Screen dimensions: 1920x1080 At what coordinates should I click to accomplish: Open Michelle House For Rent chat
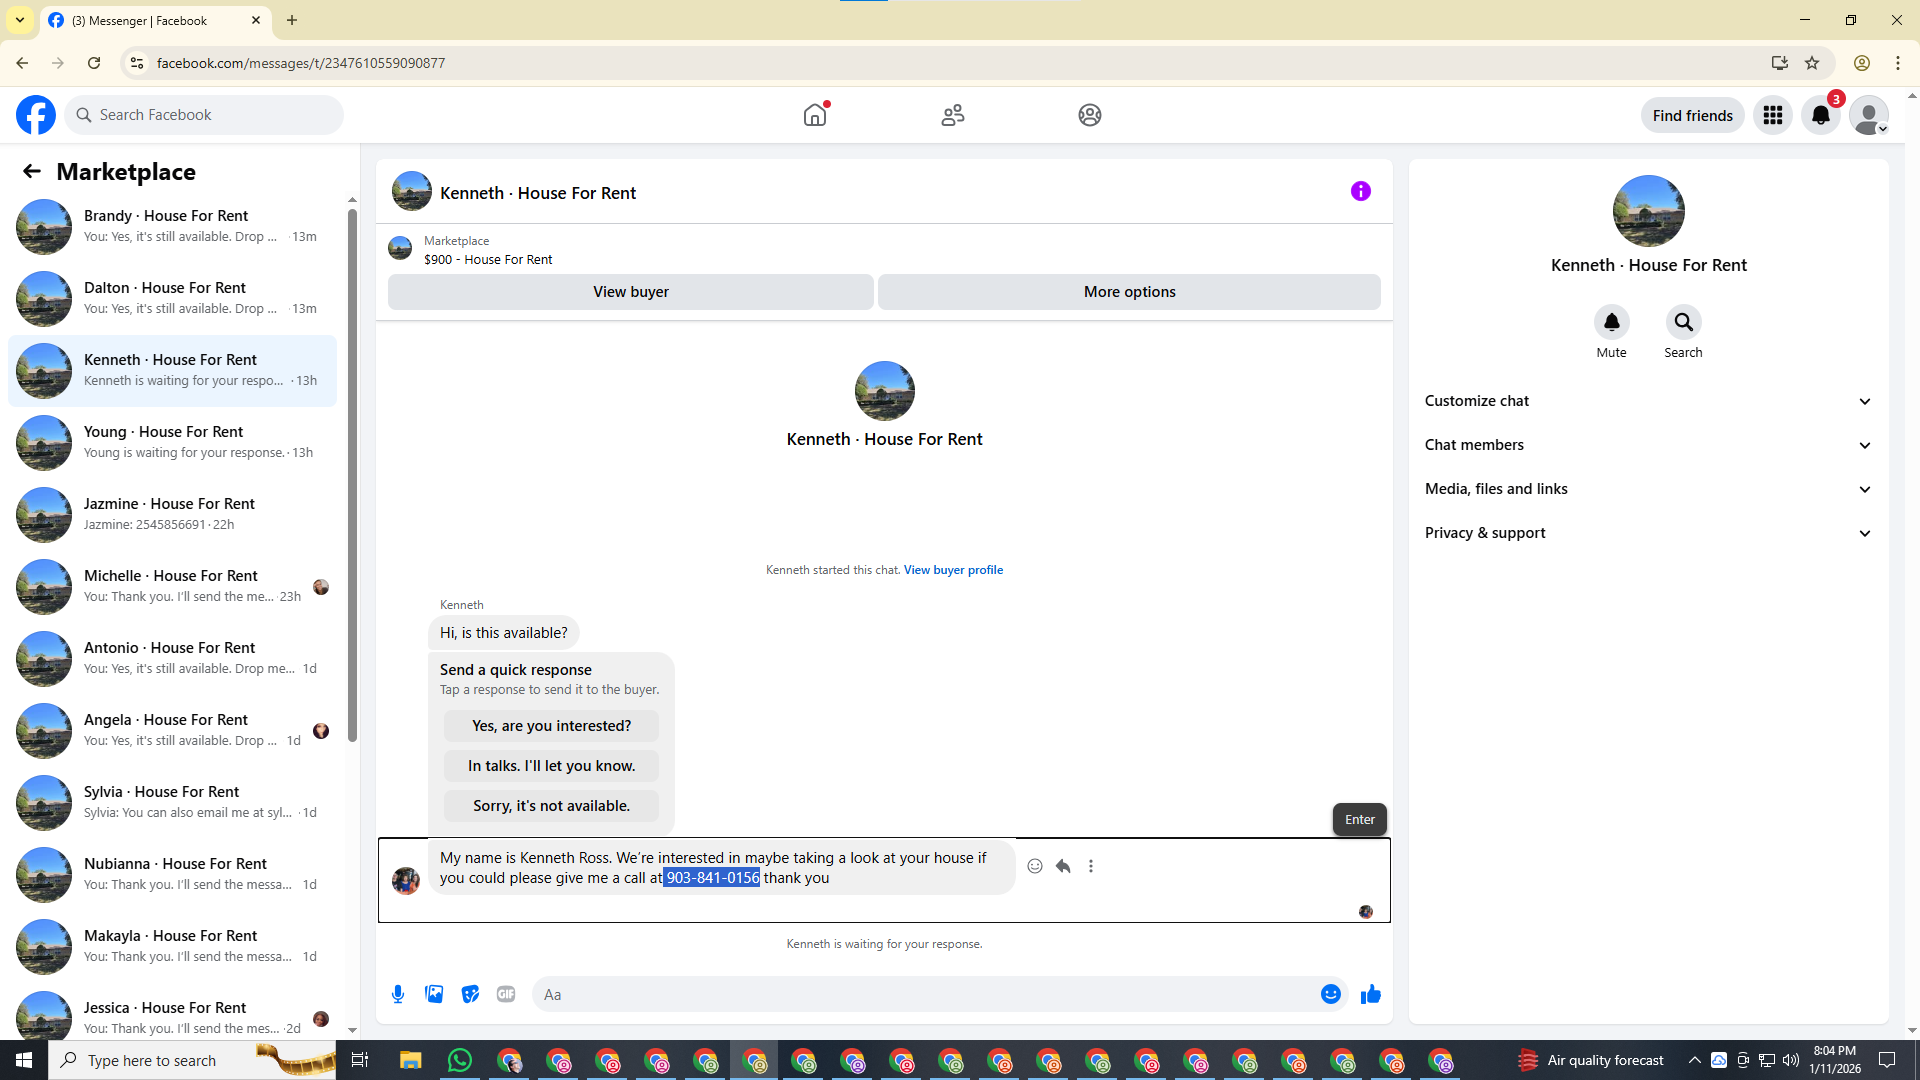click(172, 586)
